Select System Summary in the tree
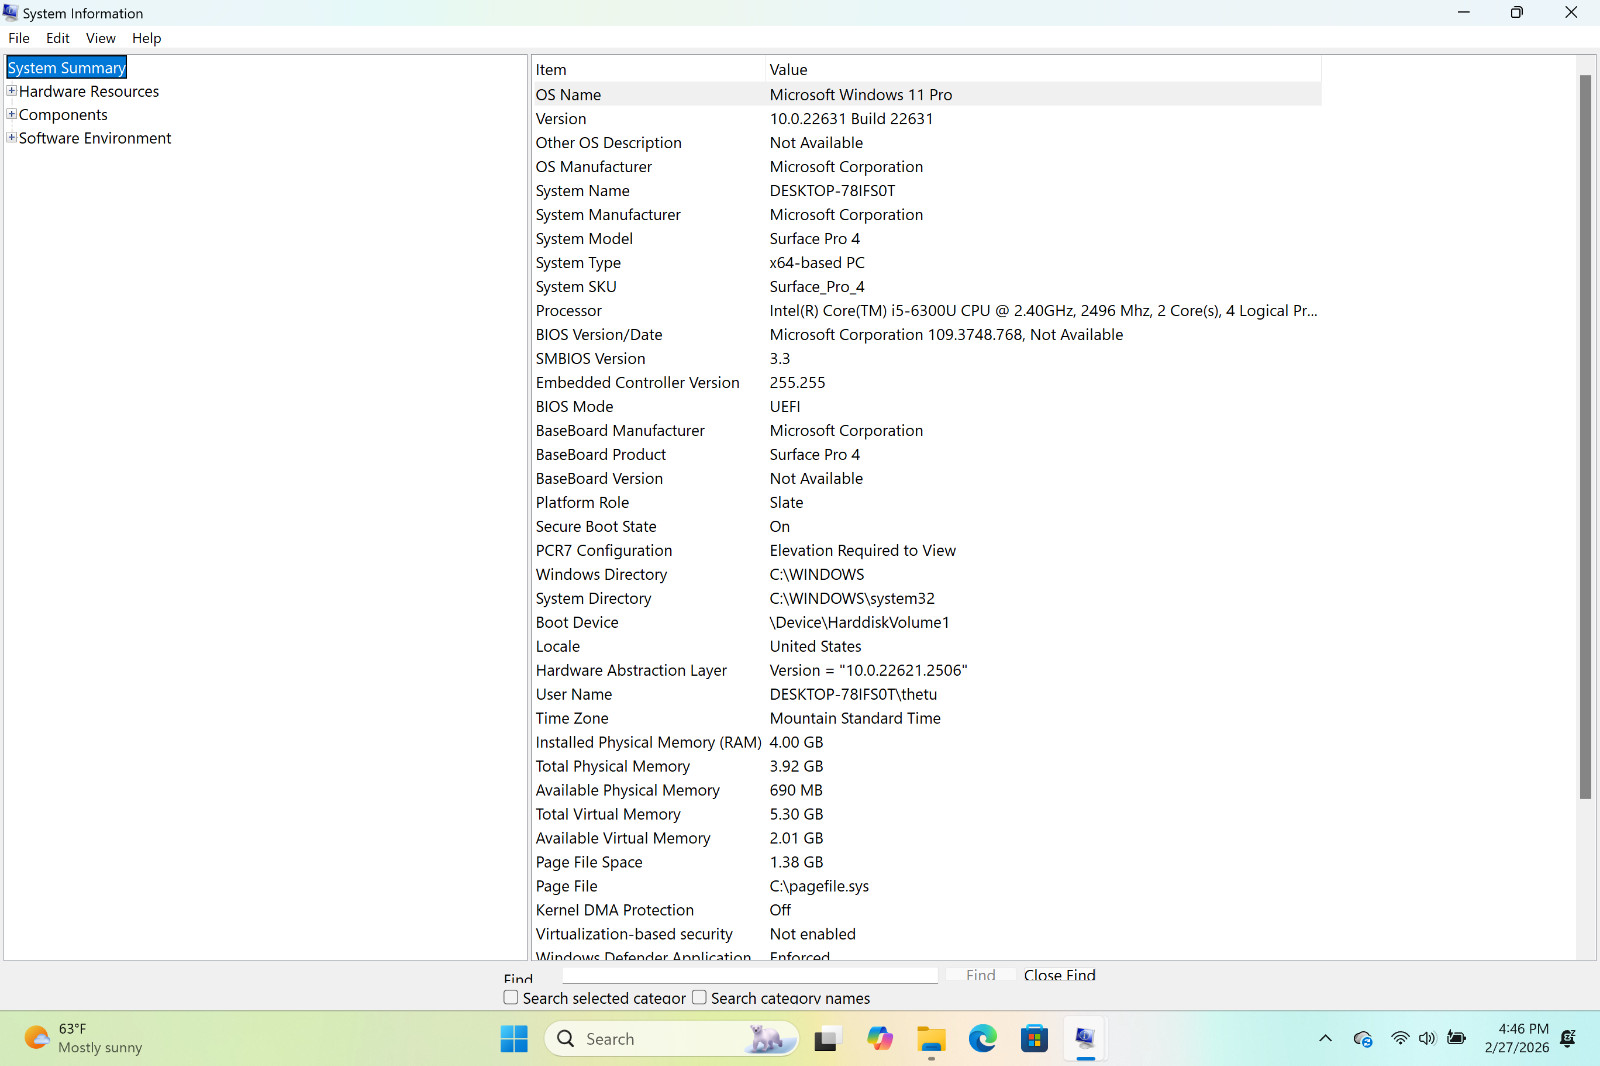 click(x=67, y=68)
